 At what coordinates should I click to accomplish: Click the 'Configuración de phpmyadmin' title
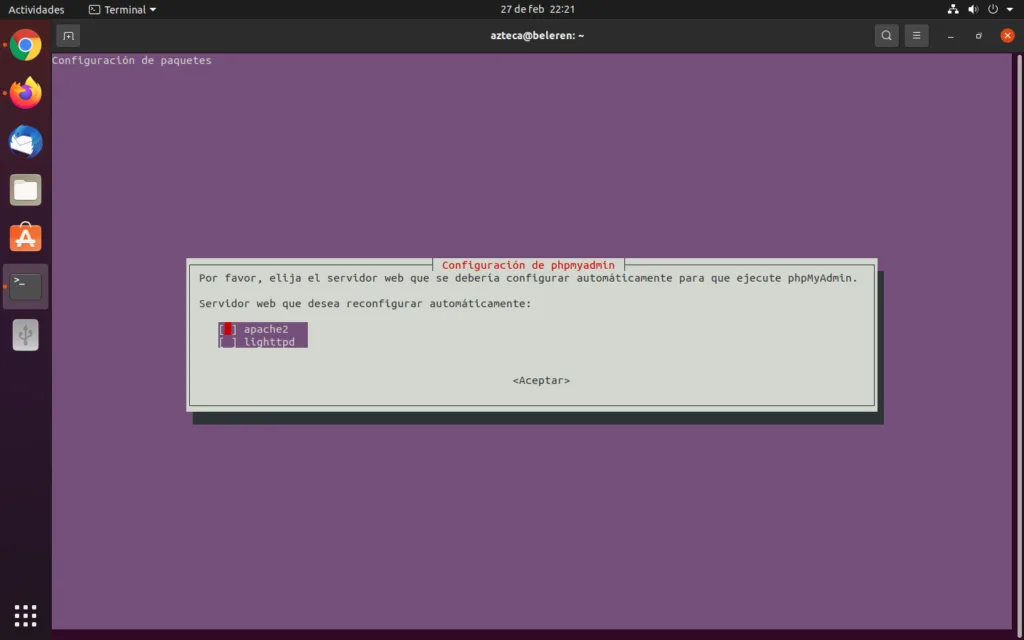pyautogui.click(x=528, y=265)
